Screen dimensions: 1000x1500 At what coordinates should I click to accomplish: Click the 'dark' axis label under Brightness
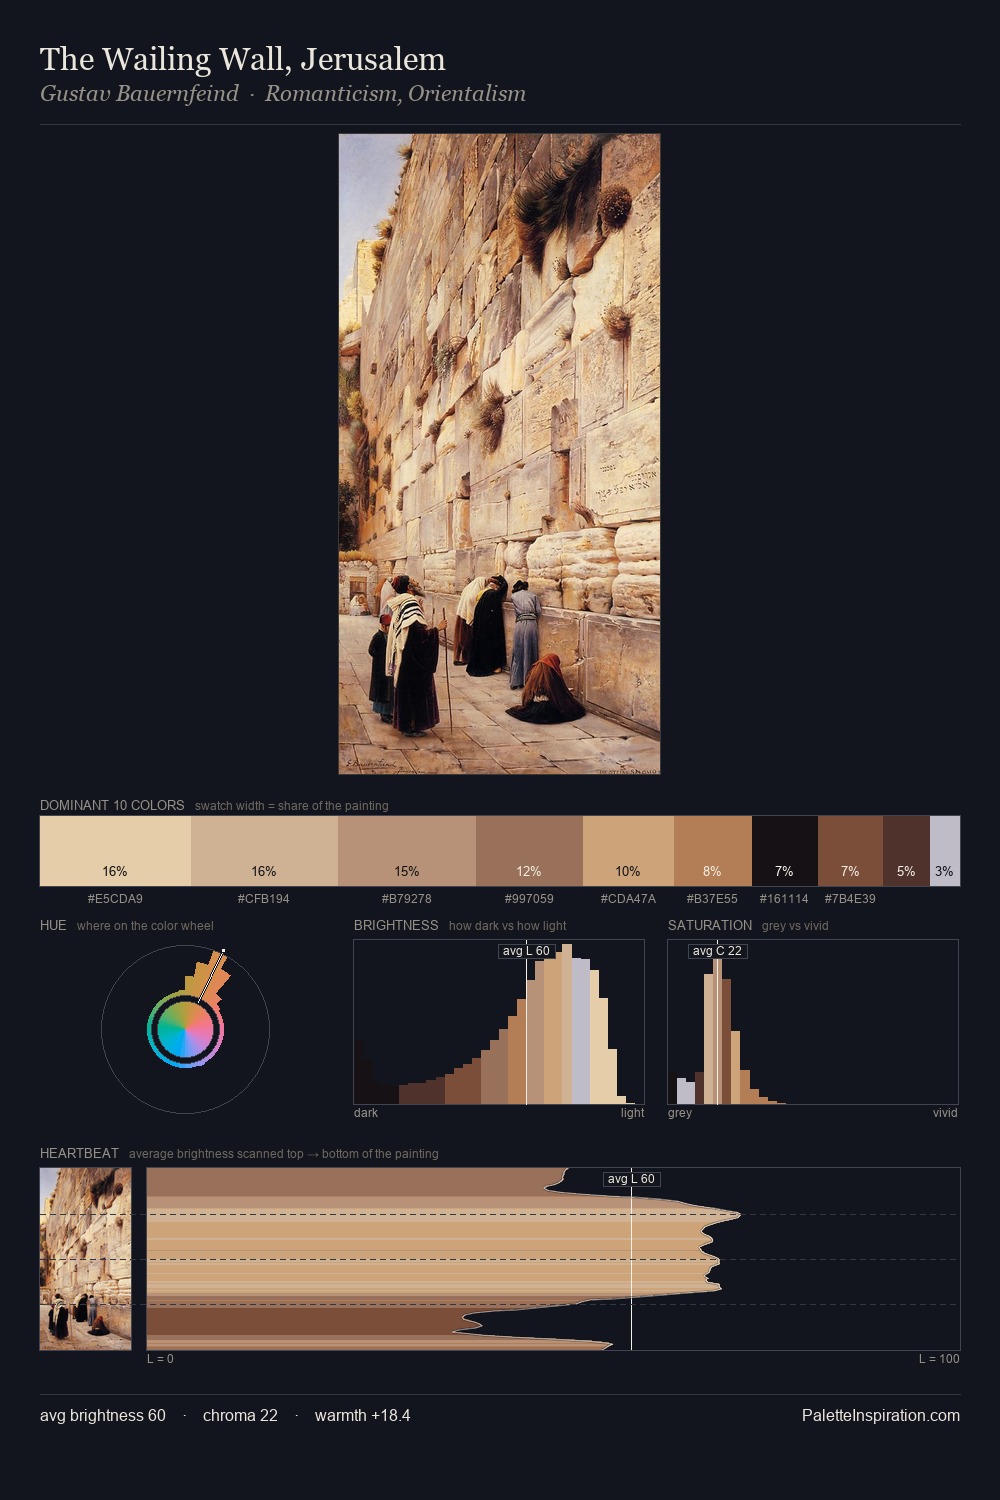(366, 1113)
